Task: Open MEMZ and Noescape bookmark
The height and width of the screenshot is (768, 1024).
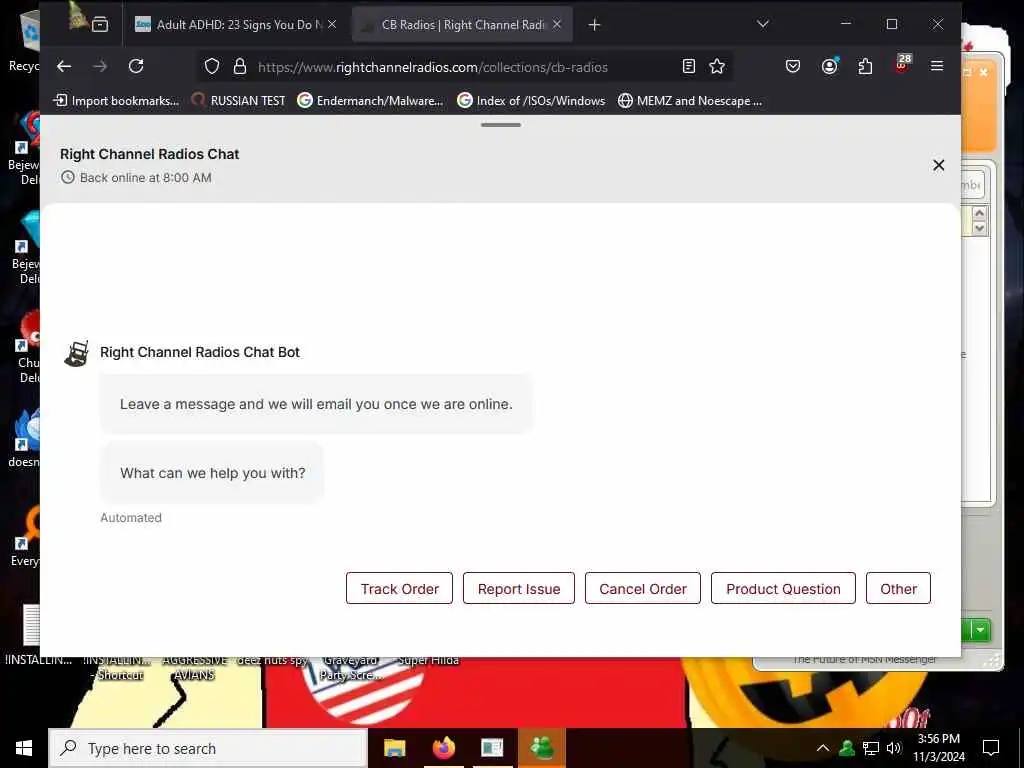Action: tap(690, 101)
